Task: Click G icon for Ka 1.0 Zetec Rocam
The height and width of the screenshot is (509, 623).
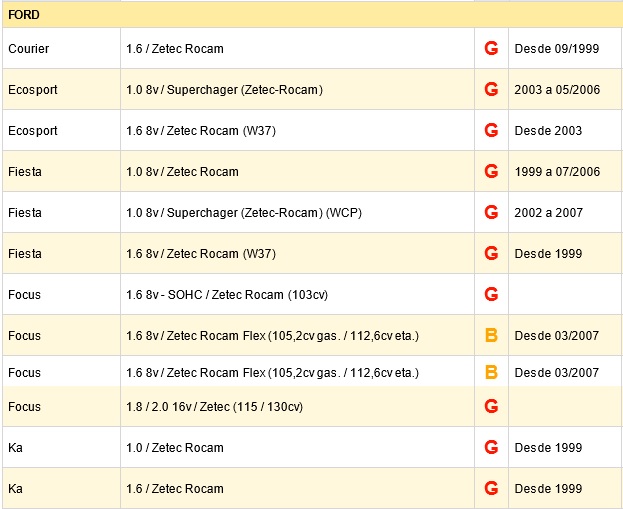Action: pyautogui.click(x=491, y=447)
